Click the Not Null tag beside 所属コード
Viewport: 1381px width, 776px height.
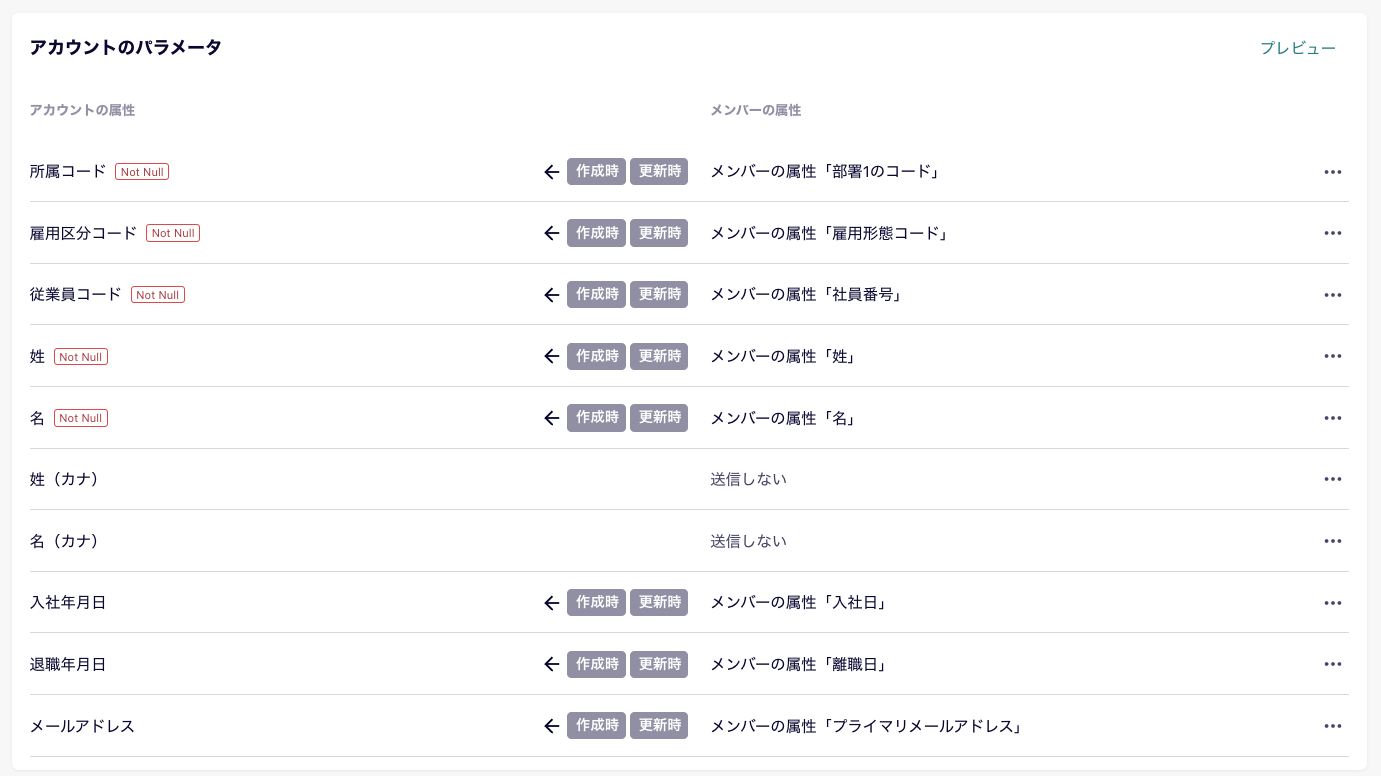pyautogui.click(x=142, y=172)
